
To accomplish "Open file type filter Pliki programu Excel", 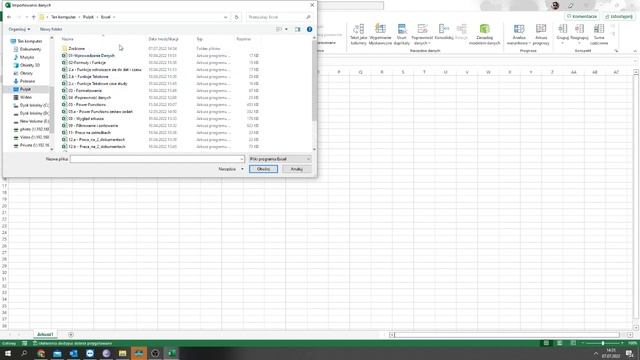I will tap(280, 159).
